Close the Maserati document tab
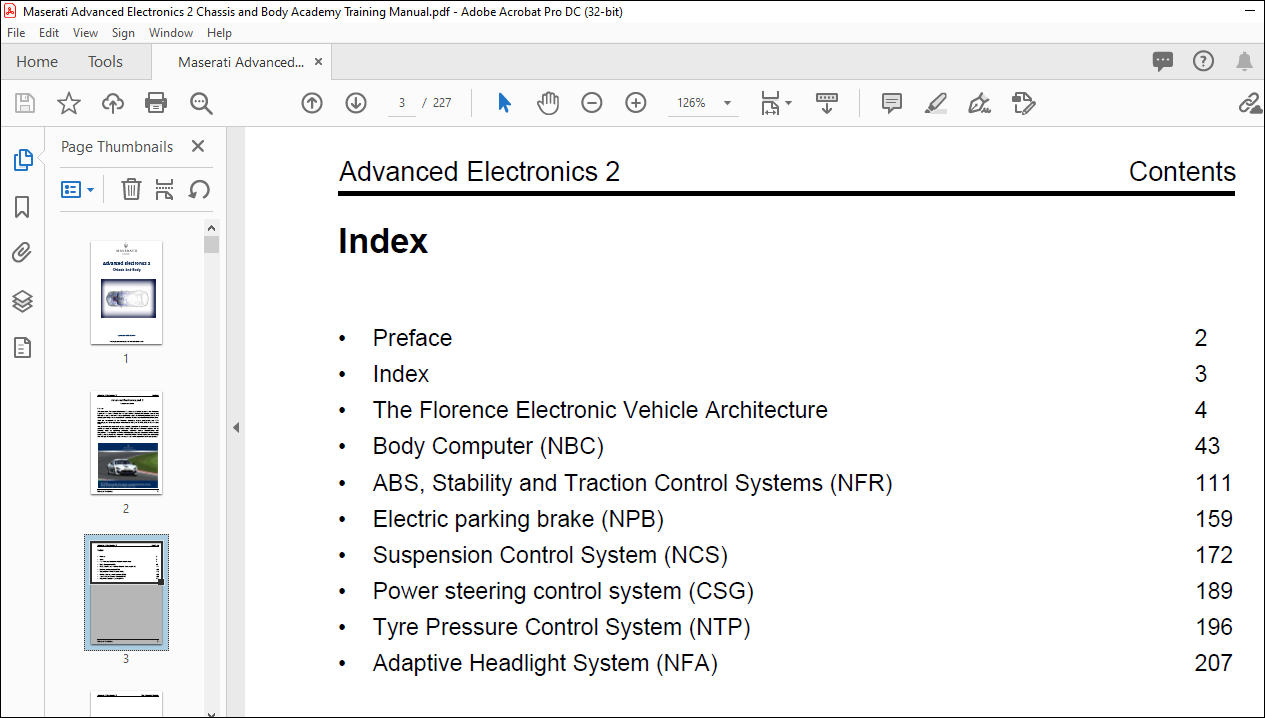Image resolution: width=1265 pixels, height=718 pixels. [319, 62]
